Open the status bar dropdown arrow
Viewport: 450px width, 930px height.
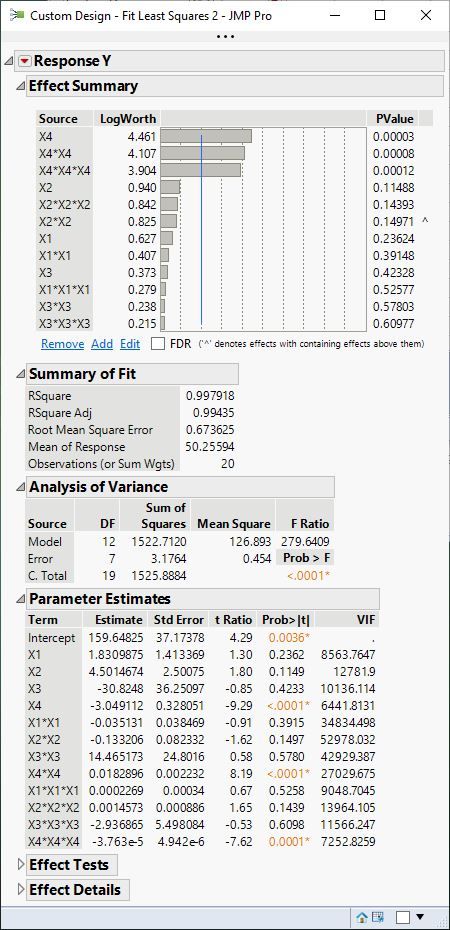coord(420,917)
